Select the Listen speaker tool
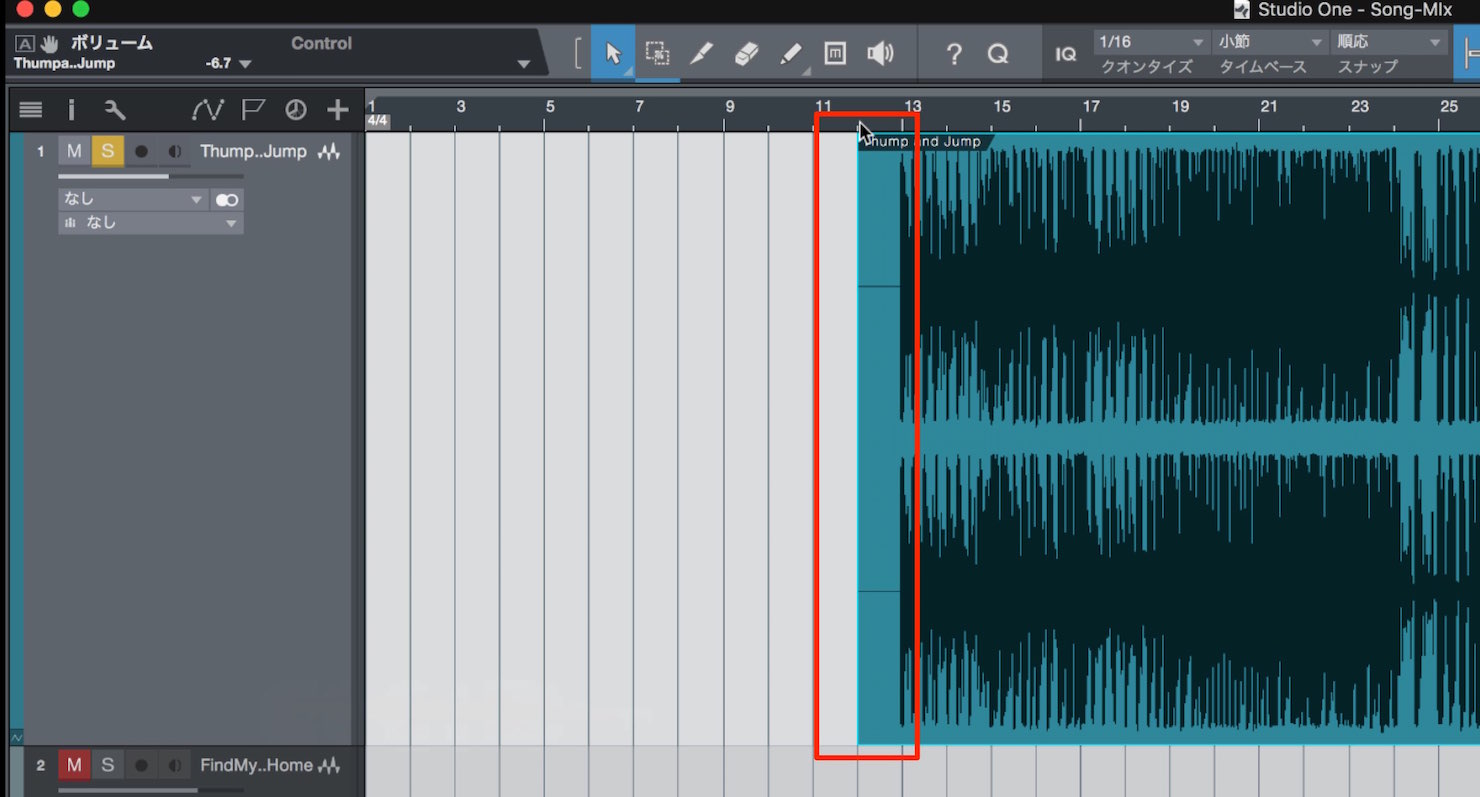Screen dimensions: 1480x797 [880, 53]
